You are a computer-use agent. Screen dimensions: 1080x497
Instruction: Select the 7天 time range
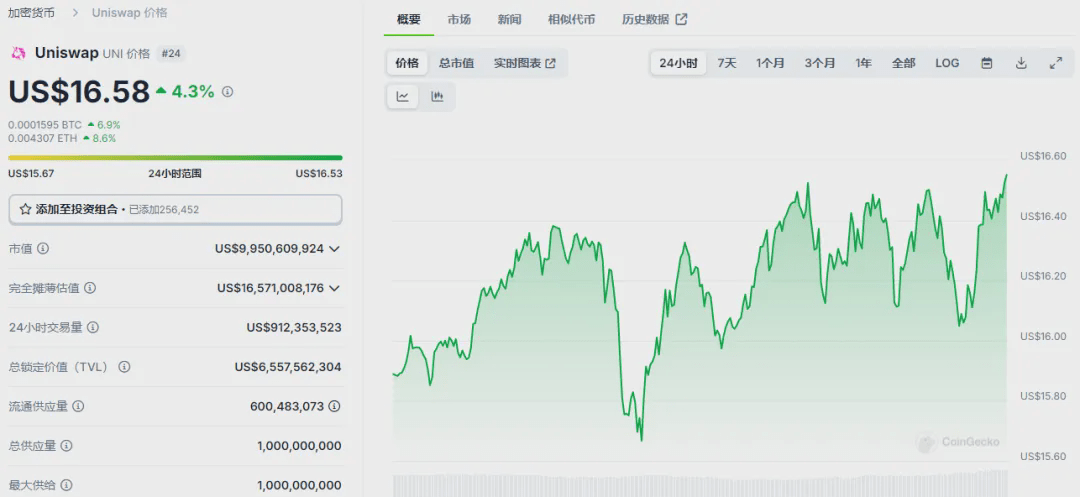pyautogui.click(x=727, y=63)
